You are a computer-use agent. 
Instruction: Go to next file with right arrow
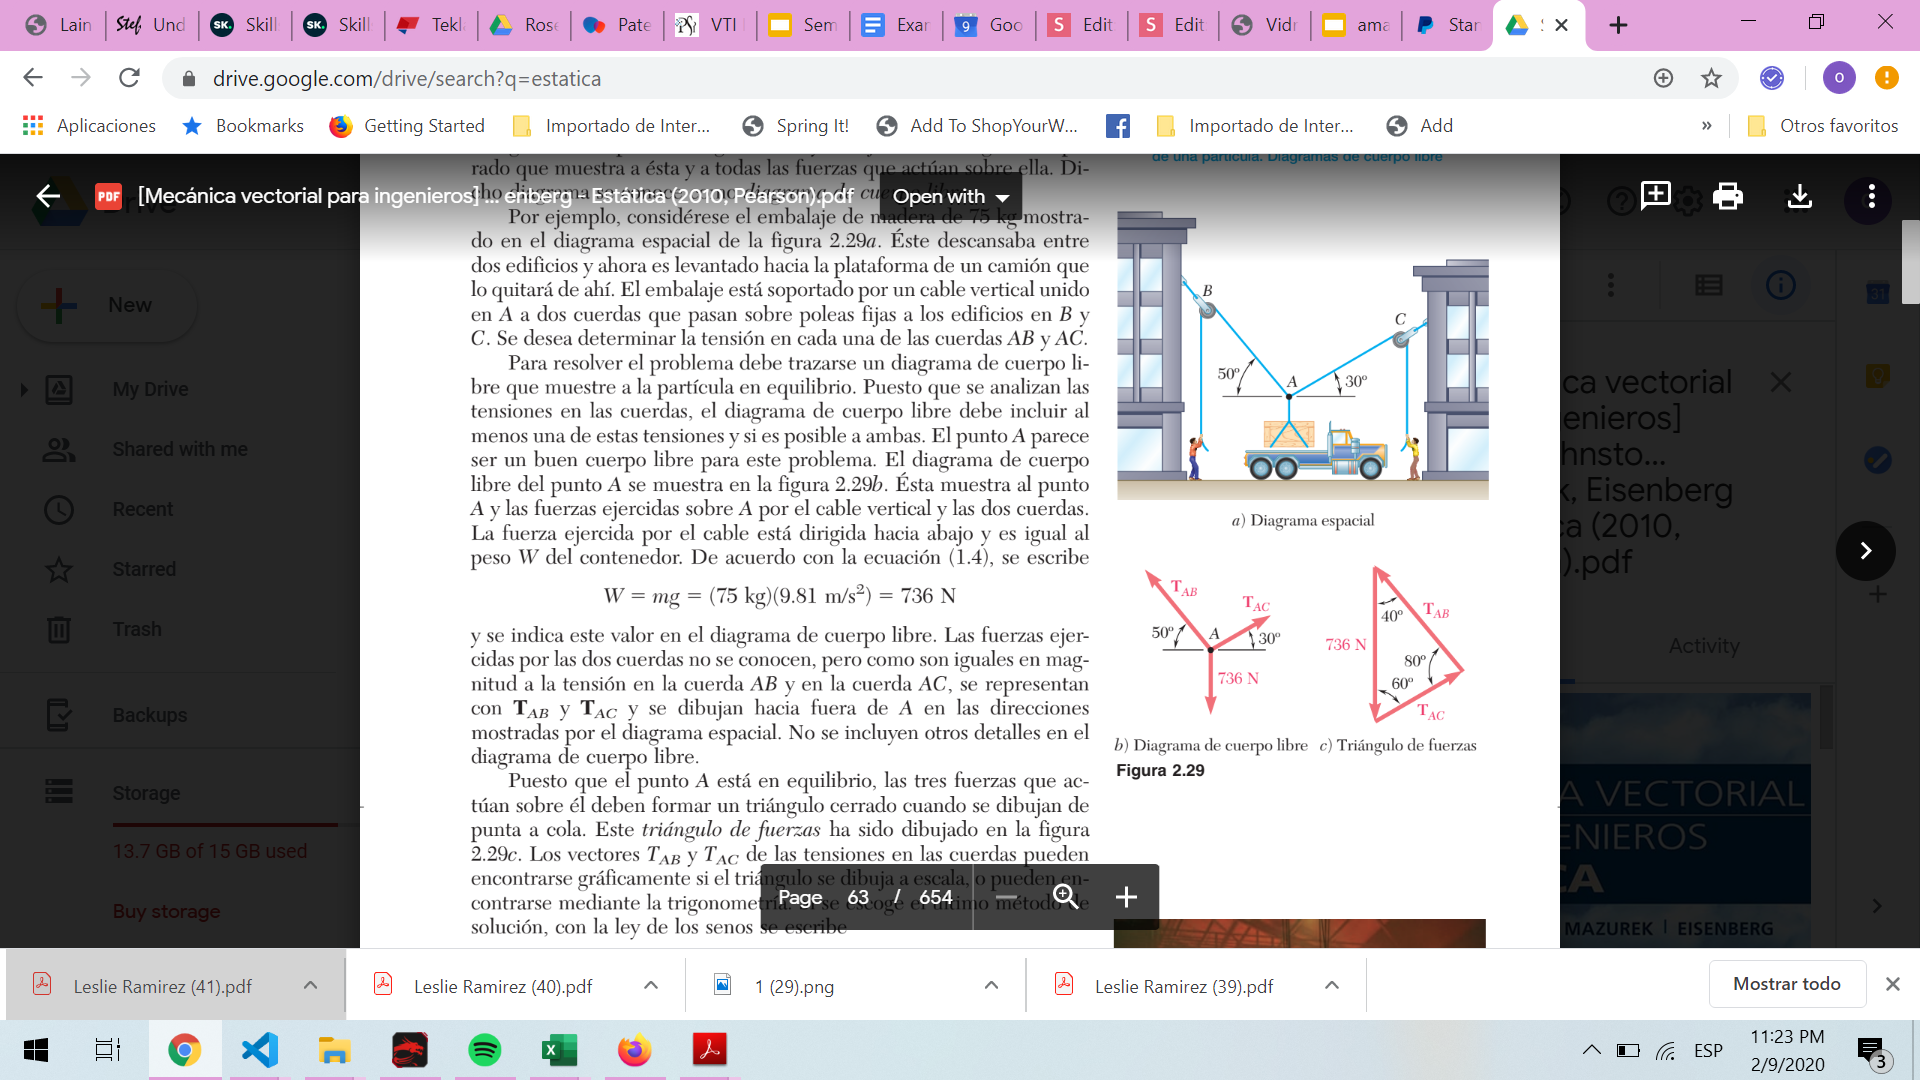(x=1865, y=550)
